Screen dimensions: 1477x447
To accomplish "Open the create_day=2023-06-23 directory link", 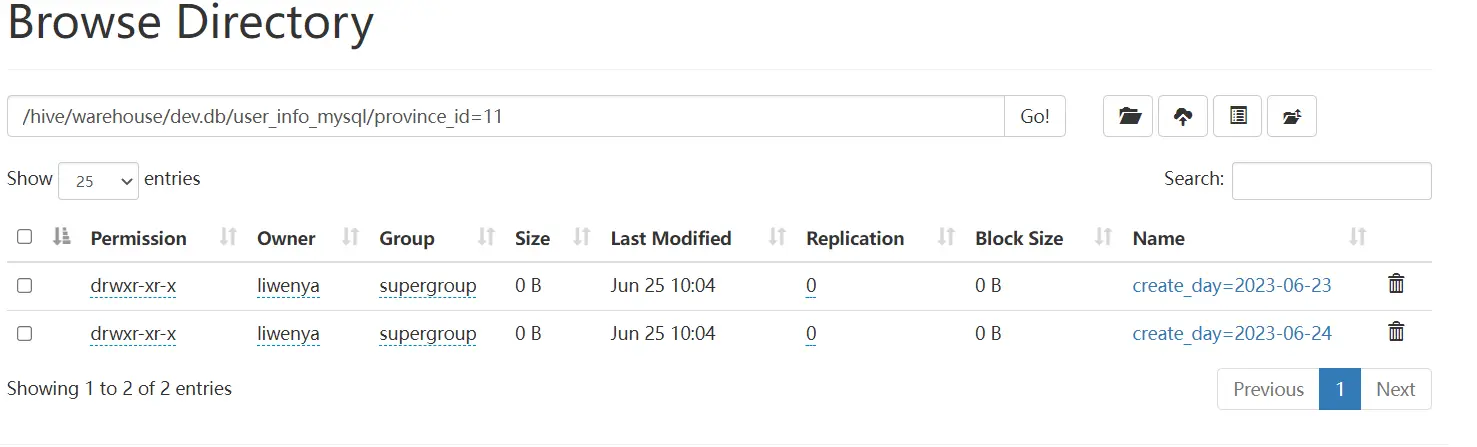I will (1232, 286).
